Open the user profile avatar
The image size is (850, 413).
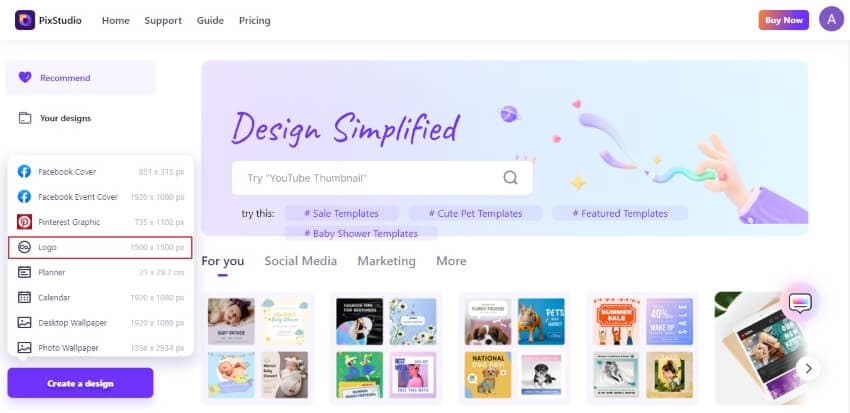tap(831, 19)
